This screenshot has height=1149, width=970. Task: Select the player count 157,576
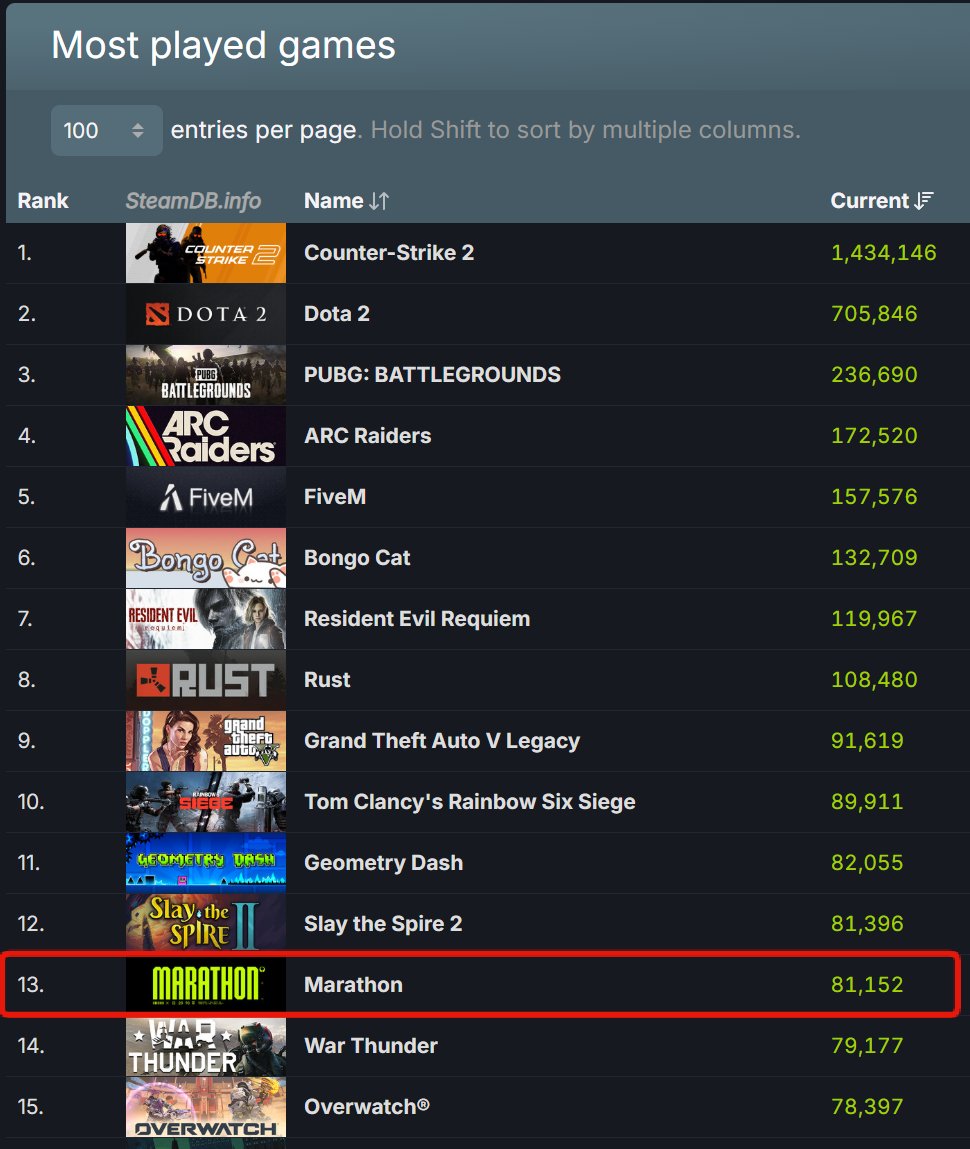click(x=874, y=497)
